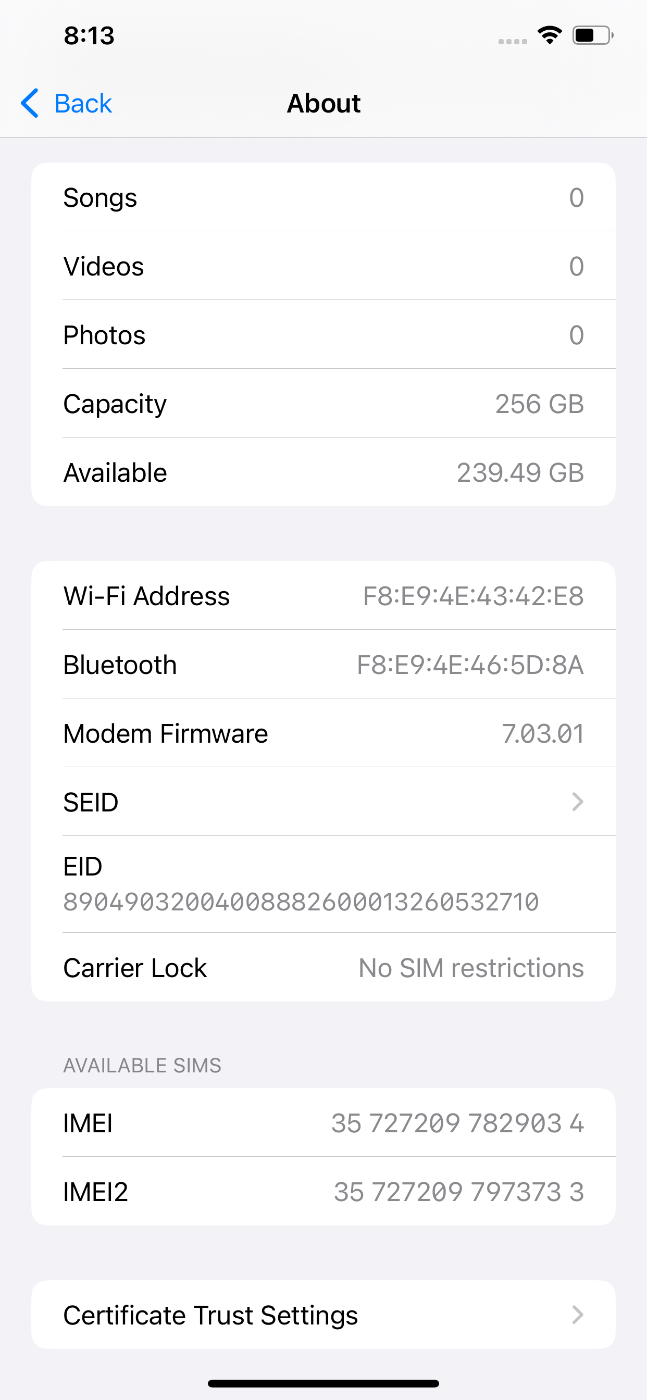Tap the battery status icon
647x1400 pixels.
pyautogui.click(x=592, y=36)
